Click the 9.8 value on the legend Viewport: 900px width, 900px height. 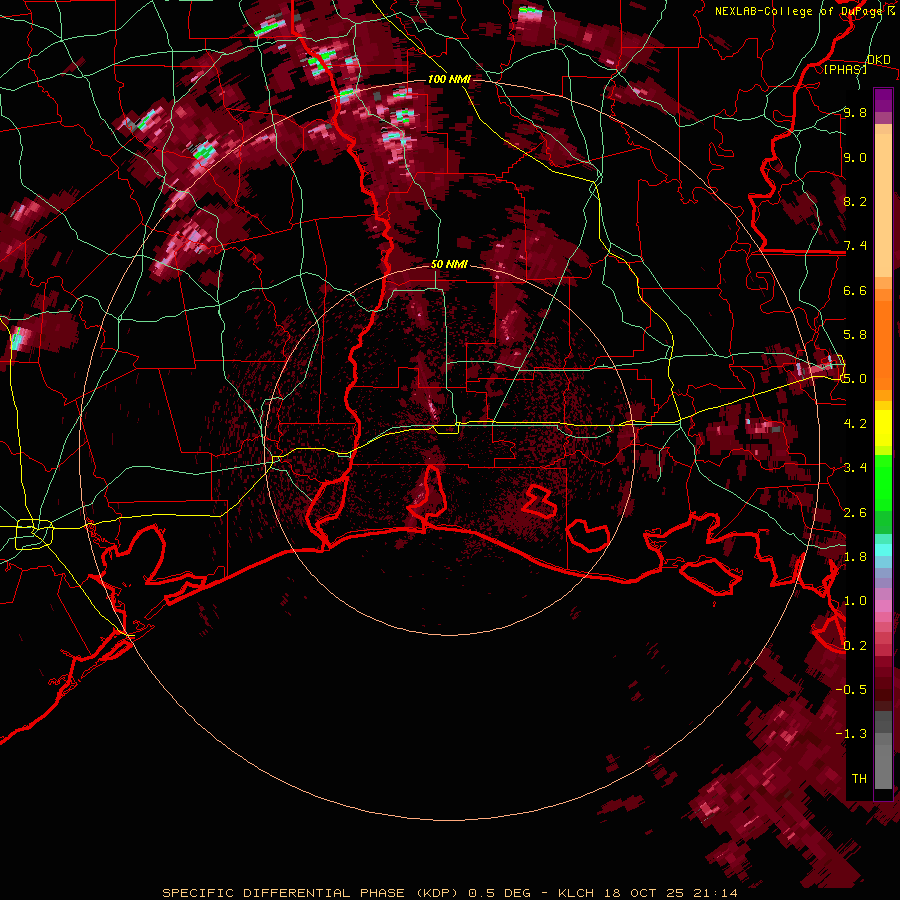point(855,112)
